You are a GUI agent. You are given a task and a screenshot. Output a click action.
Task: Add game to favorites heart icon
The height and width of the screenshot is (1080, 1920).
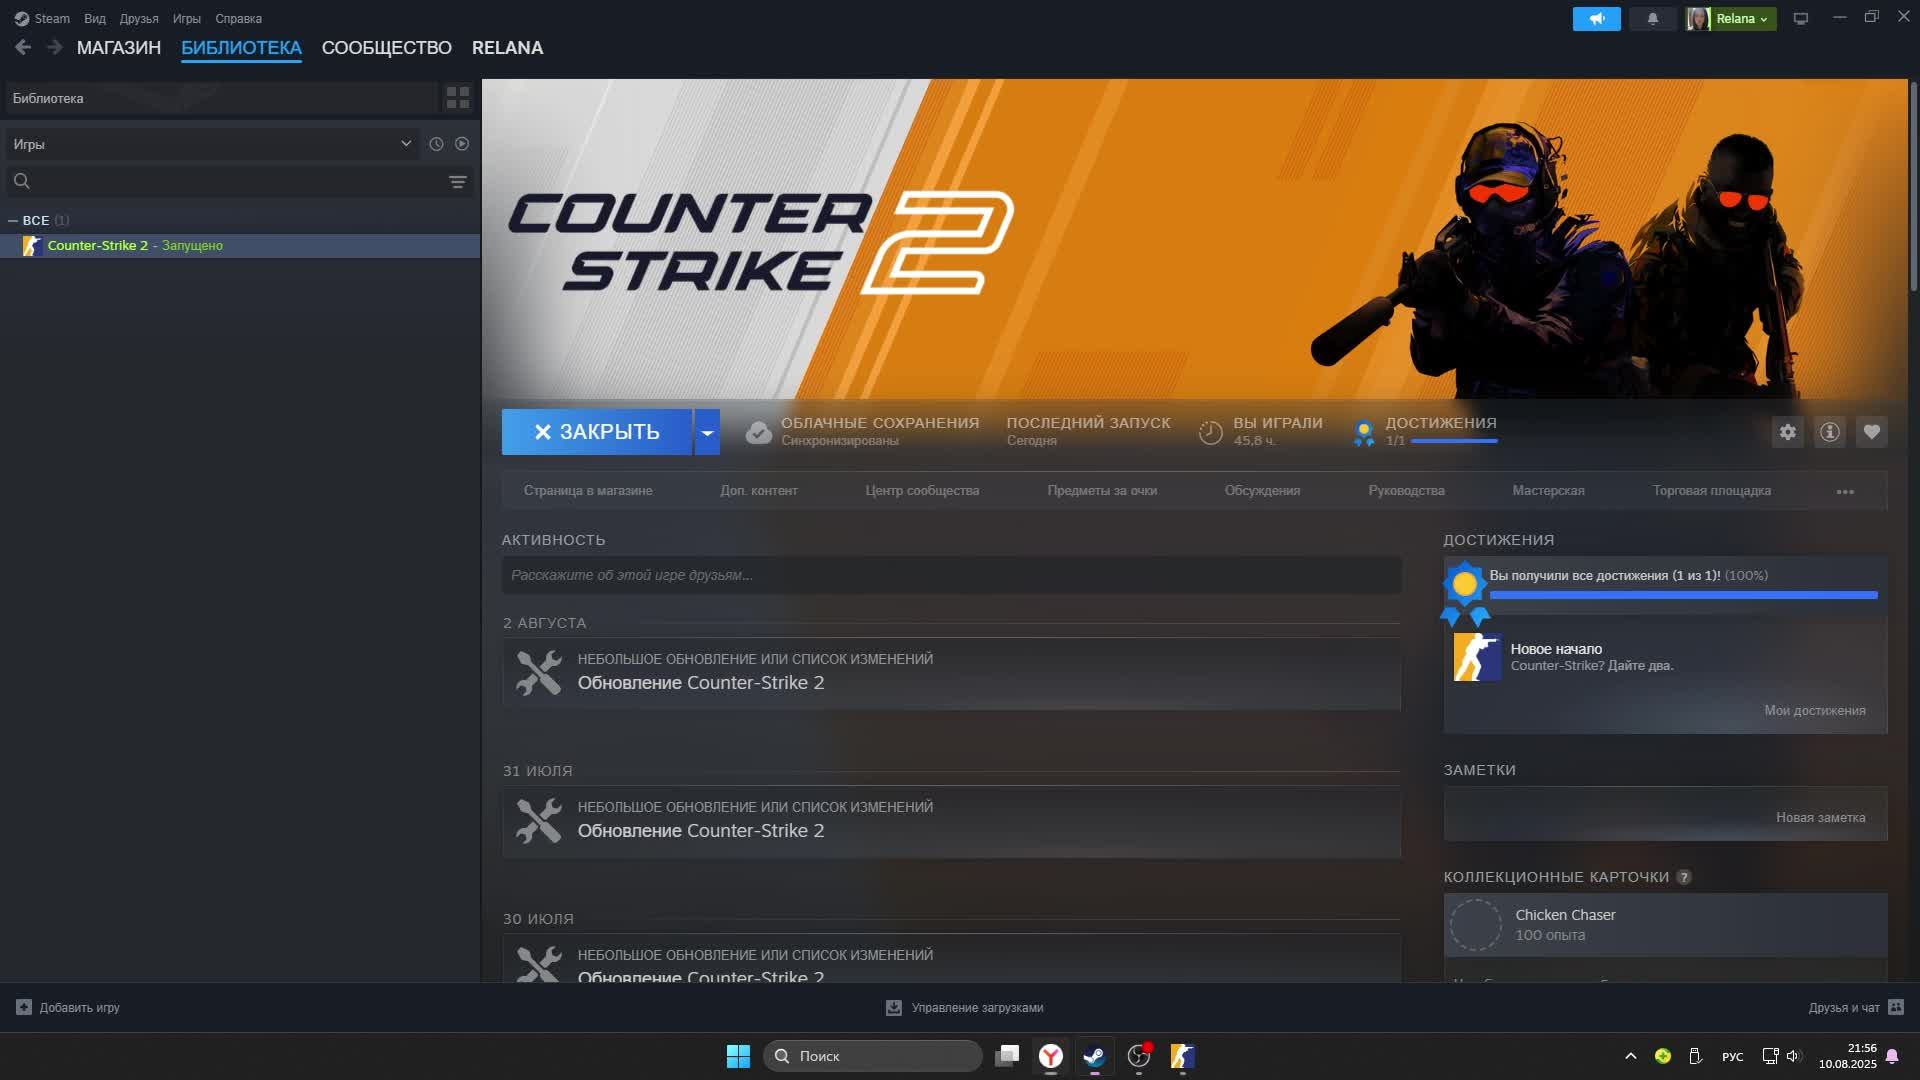(x=1871, y=432)
